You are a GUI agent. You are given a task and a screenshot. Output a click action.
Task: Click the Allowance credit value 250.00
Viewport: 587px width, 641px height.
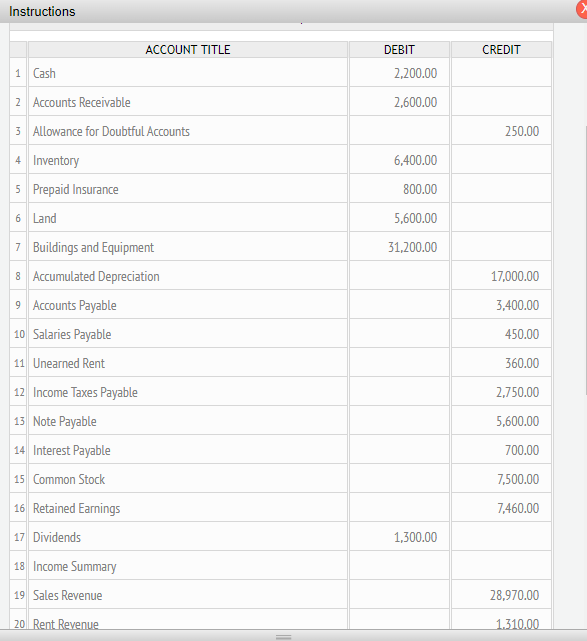[x=522, y=131]
